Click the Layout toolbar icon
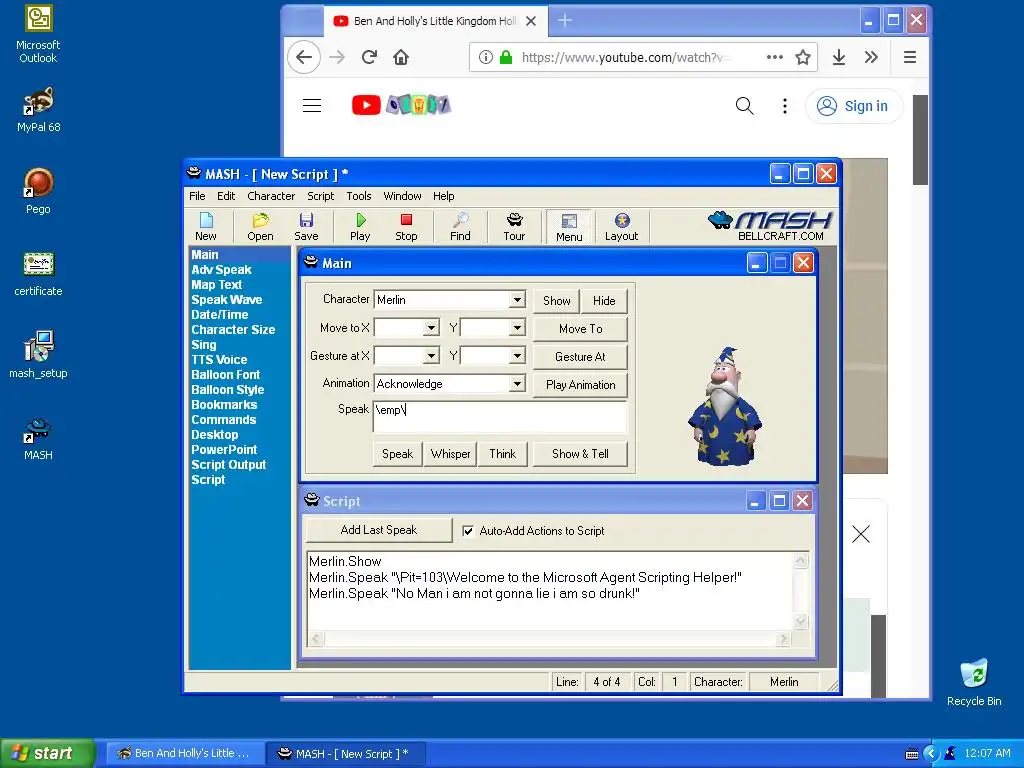Screen dimensions: 1024x768 (x=621, y=227)
